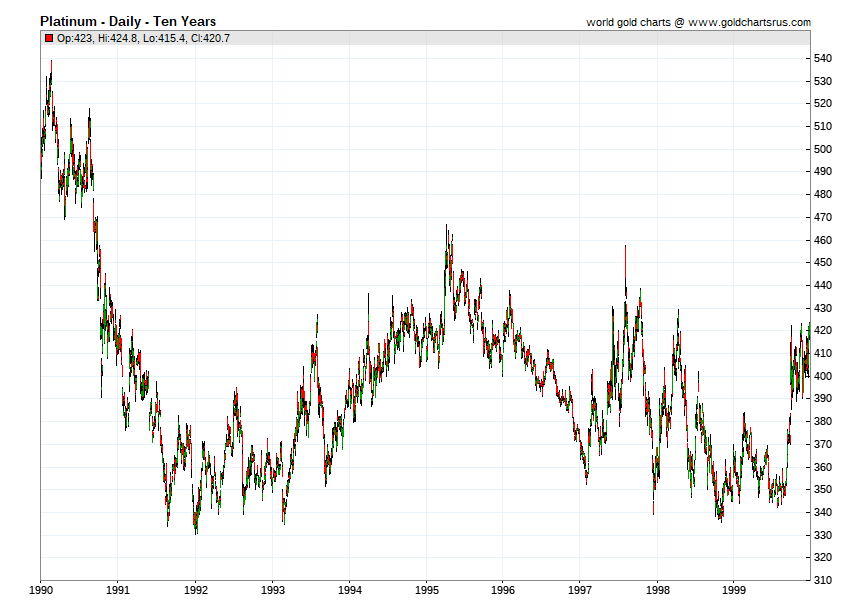Click the 1996 year label
This screenshot has height=616, width=850.
click(x=503, y=590)
